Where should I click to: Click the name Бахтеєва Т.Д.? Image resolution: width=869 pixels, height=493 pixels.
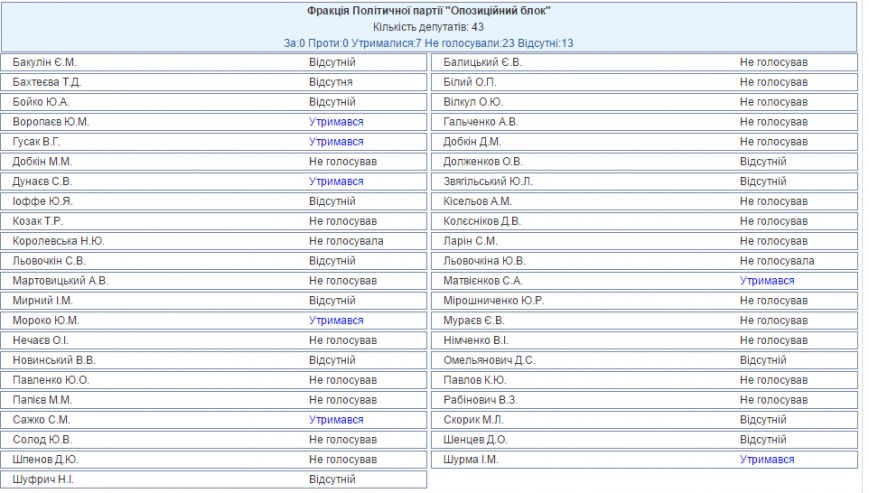(x=47, y=83)
